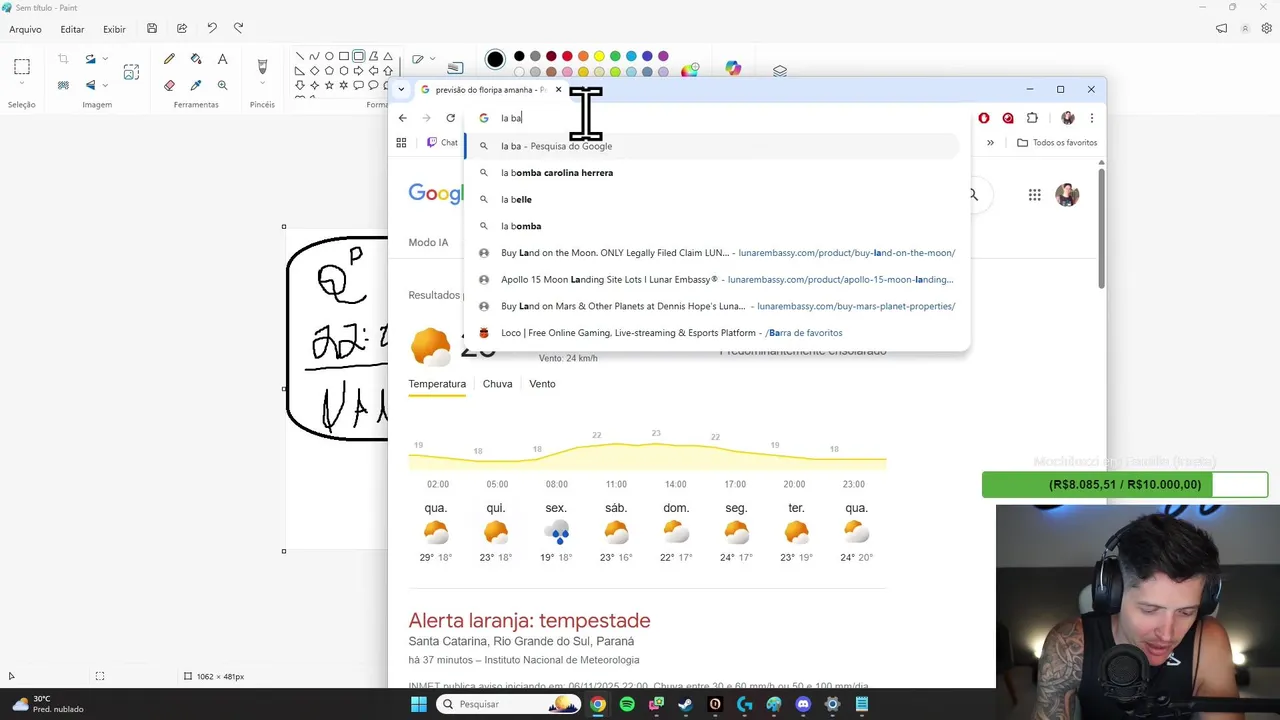Open the Arquivo menu in Paint
Screen dimensions: 1280x720
[x=25, y=29]
